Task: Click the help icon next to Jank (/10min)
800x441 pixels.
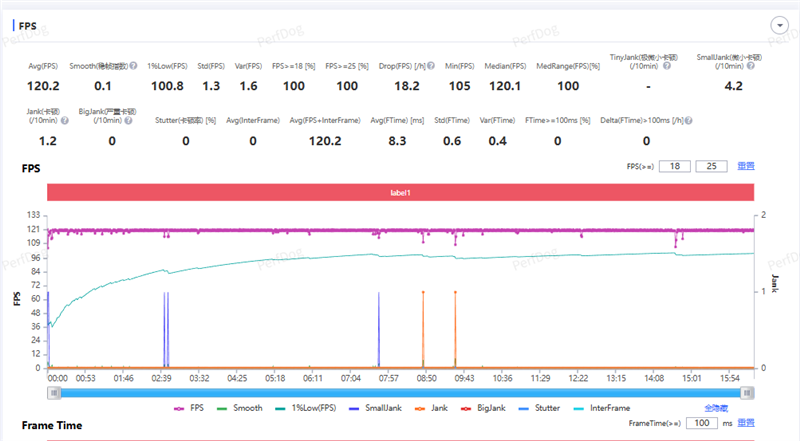Action: coord(67,120)
